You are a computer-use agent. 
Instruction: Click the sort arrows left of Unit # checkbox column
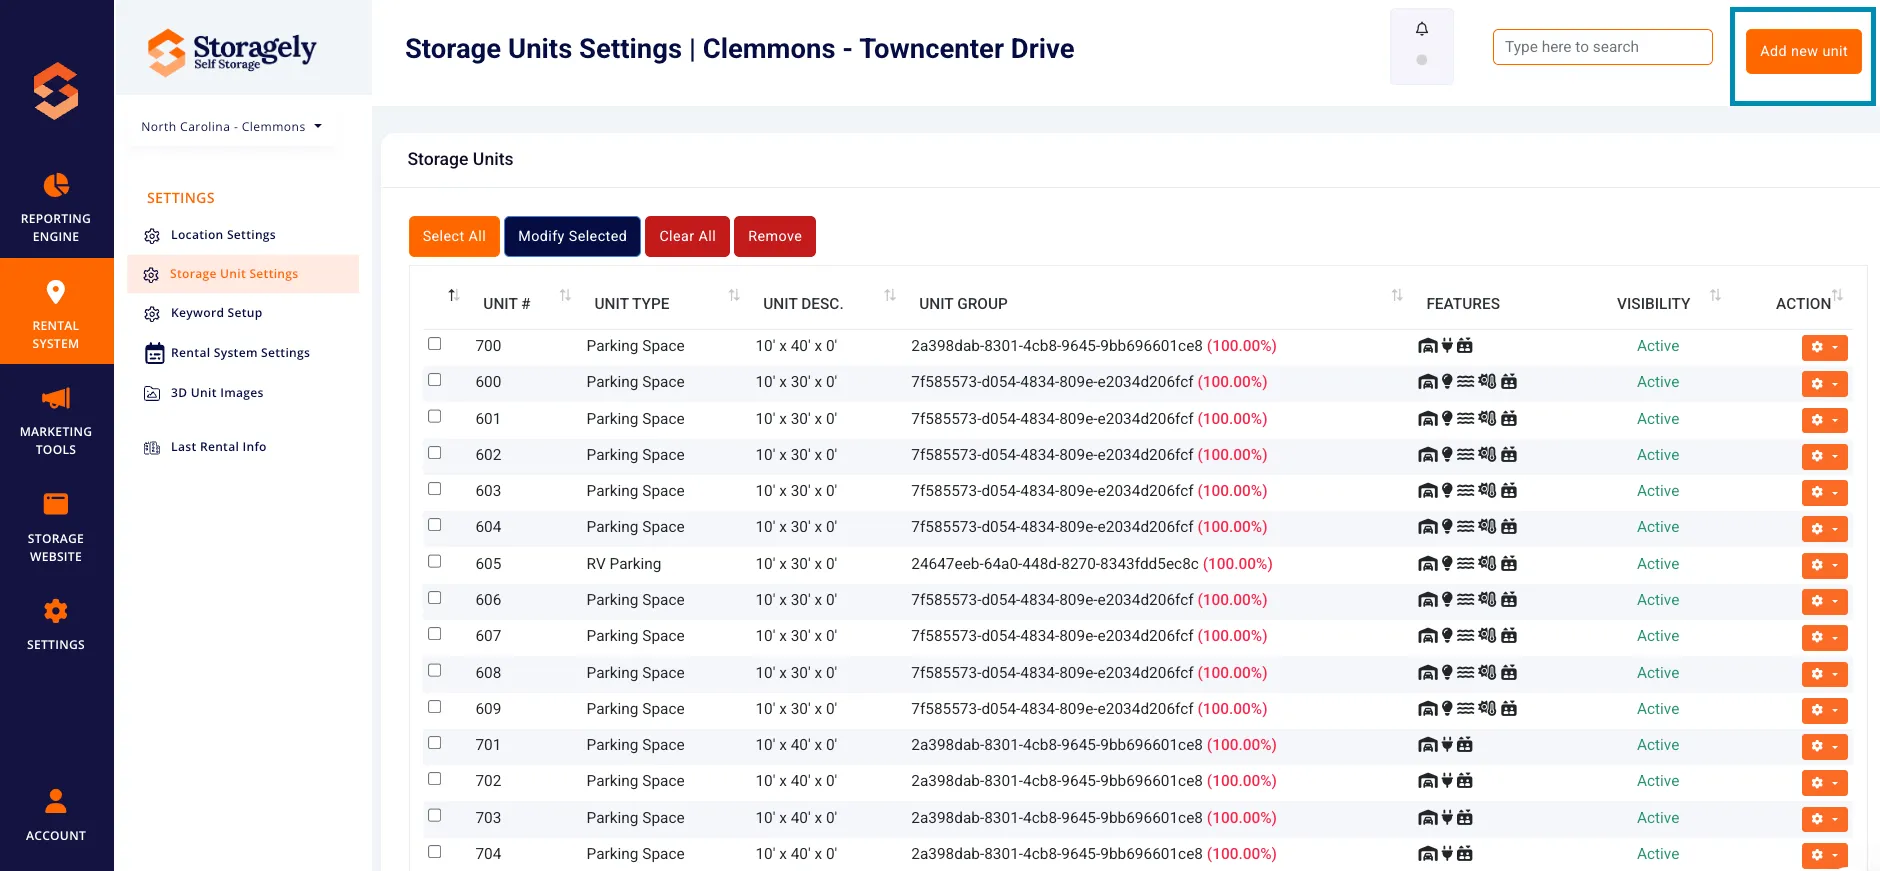point(454,295)
